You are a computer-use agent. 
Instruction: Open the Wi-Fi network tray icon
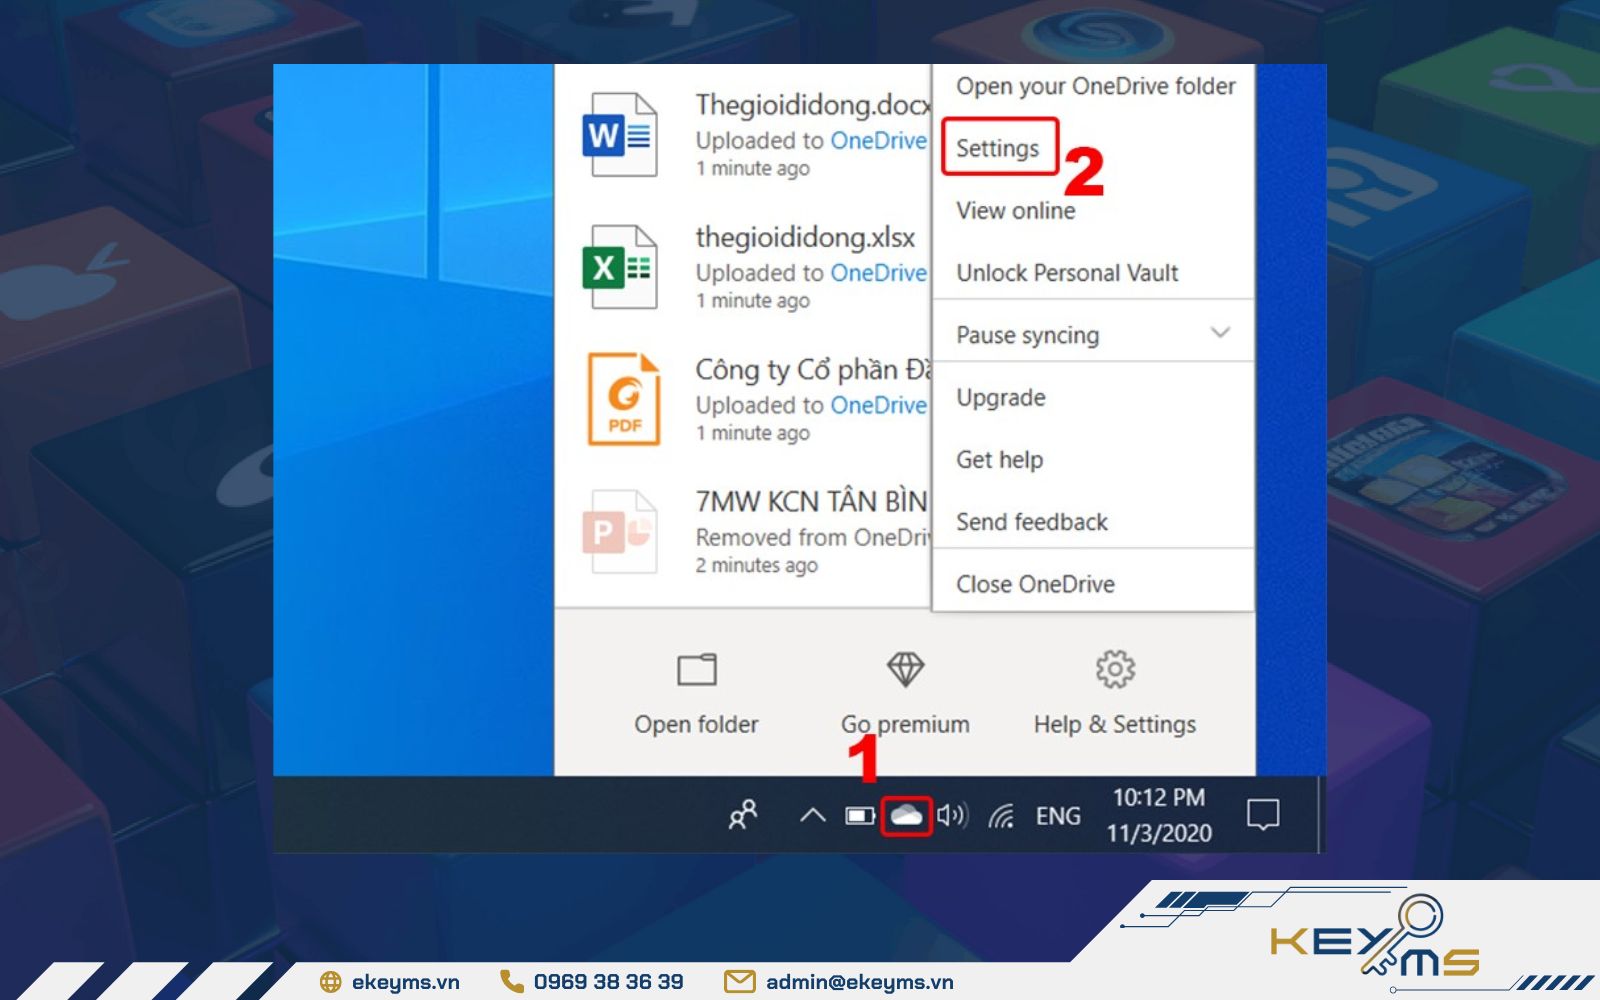click(1001, 816)
